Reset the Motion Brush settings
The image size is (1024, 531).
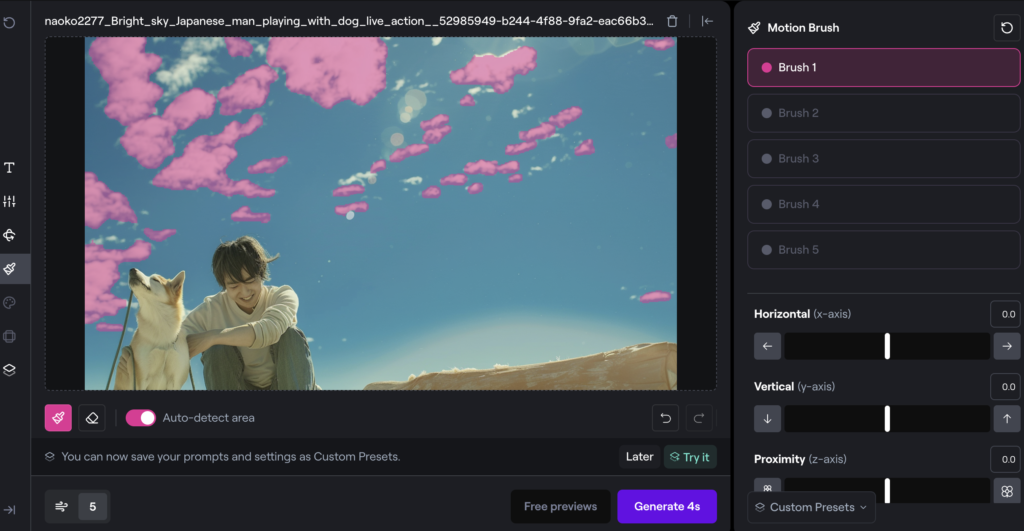click(x=1006, y=28)
